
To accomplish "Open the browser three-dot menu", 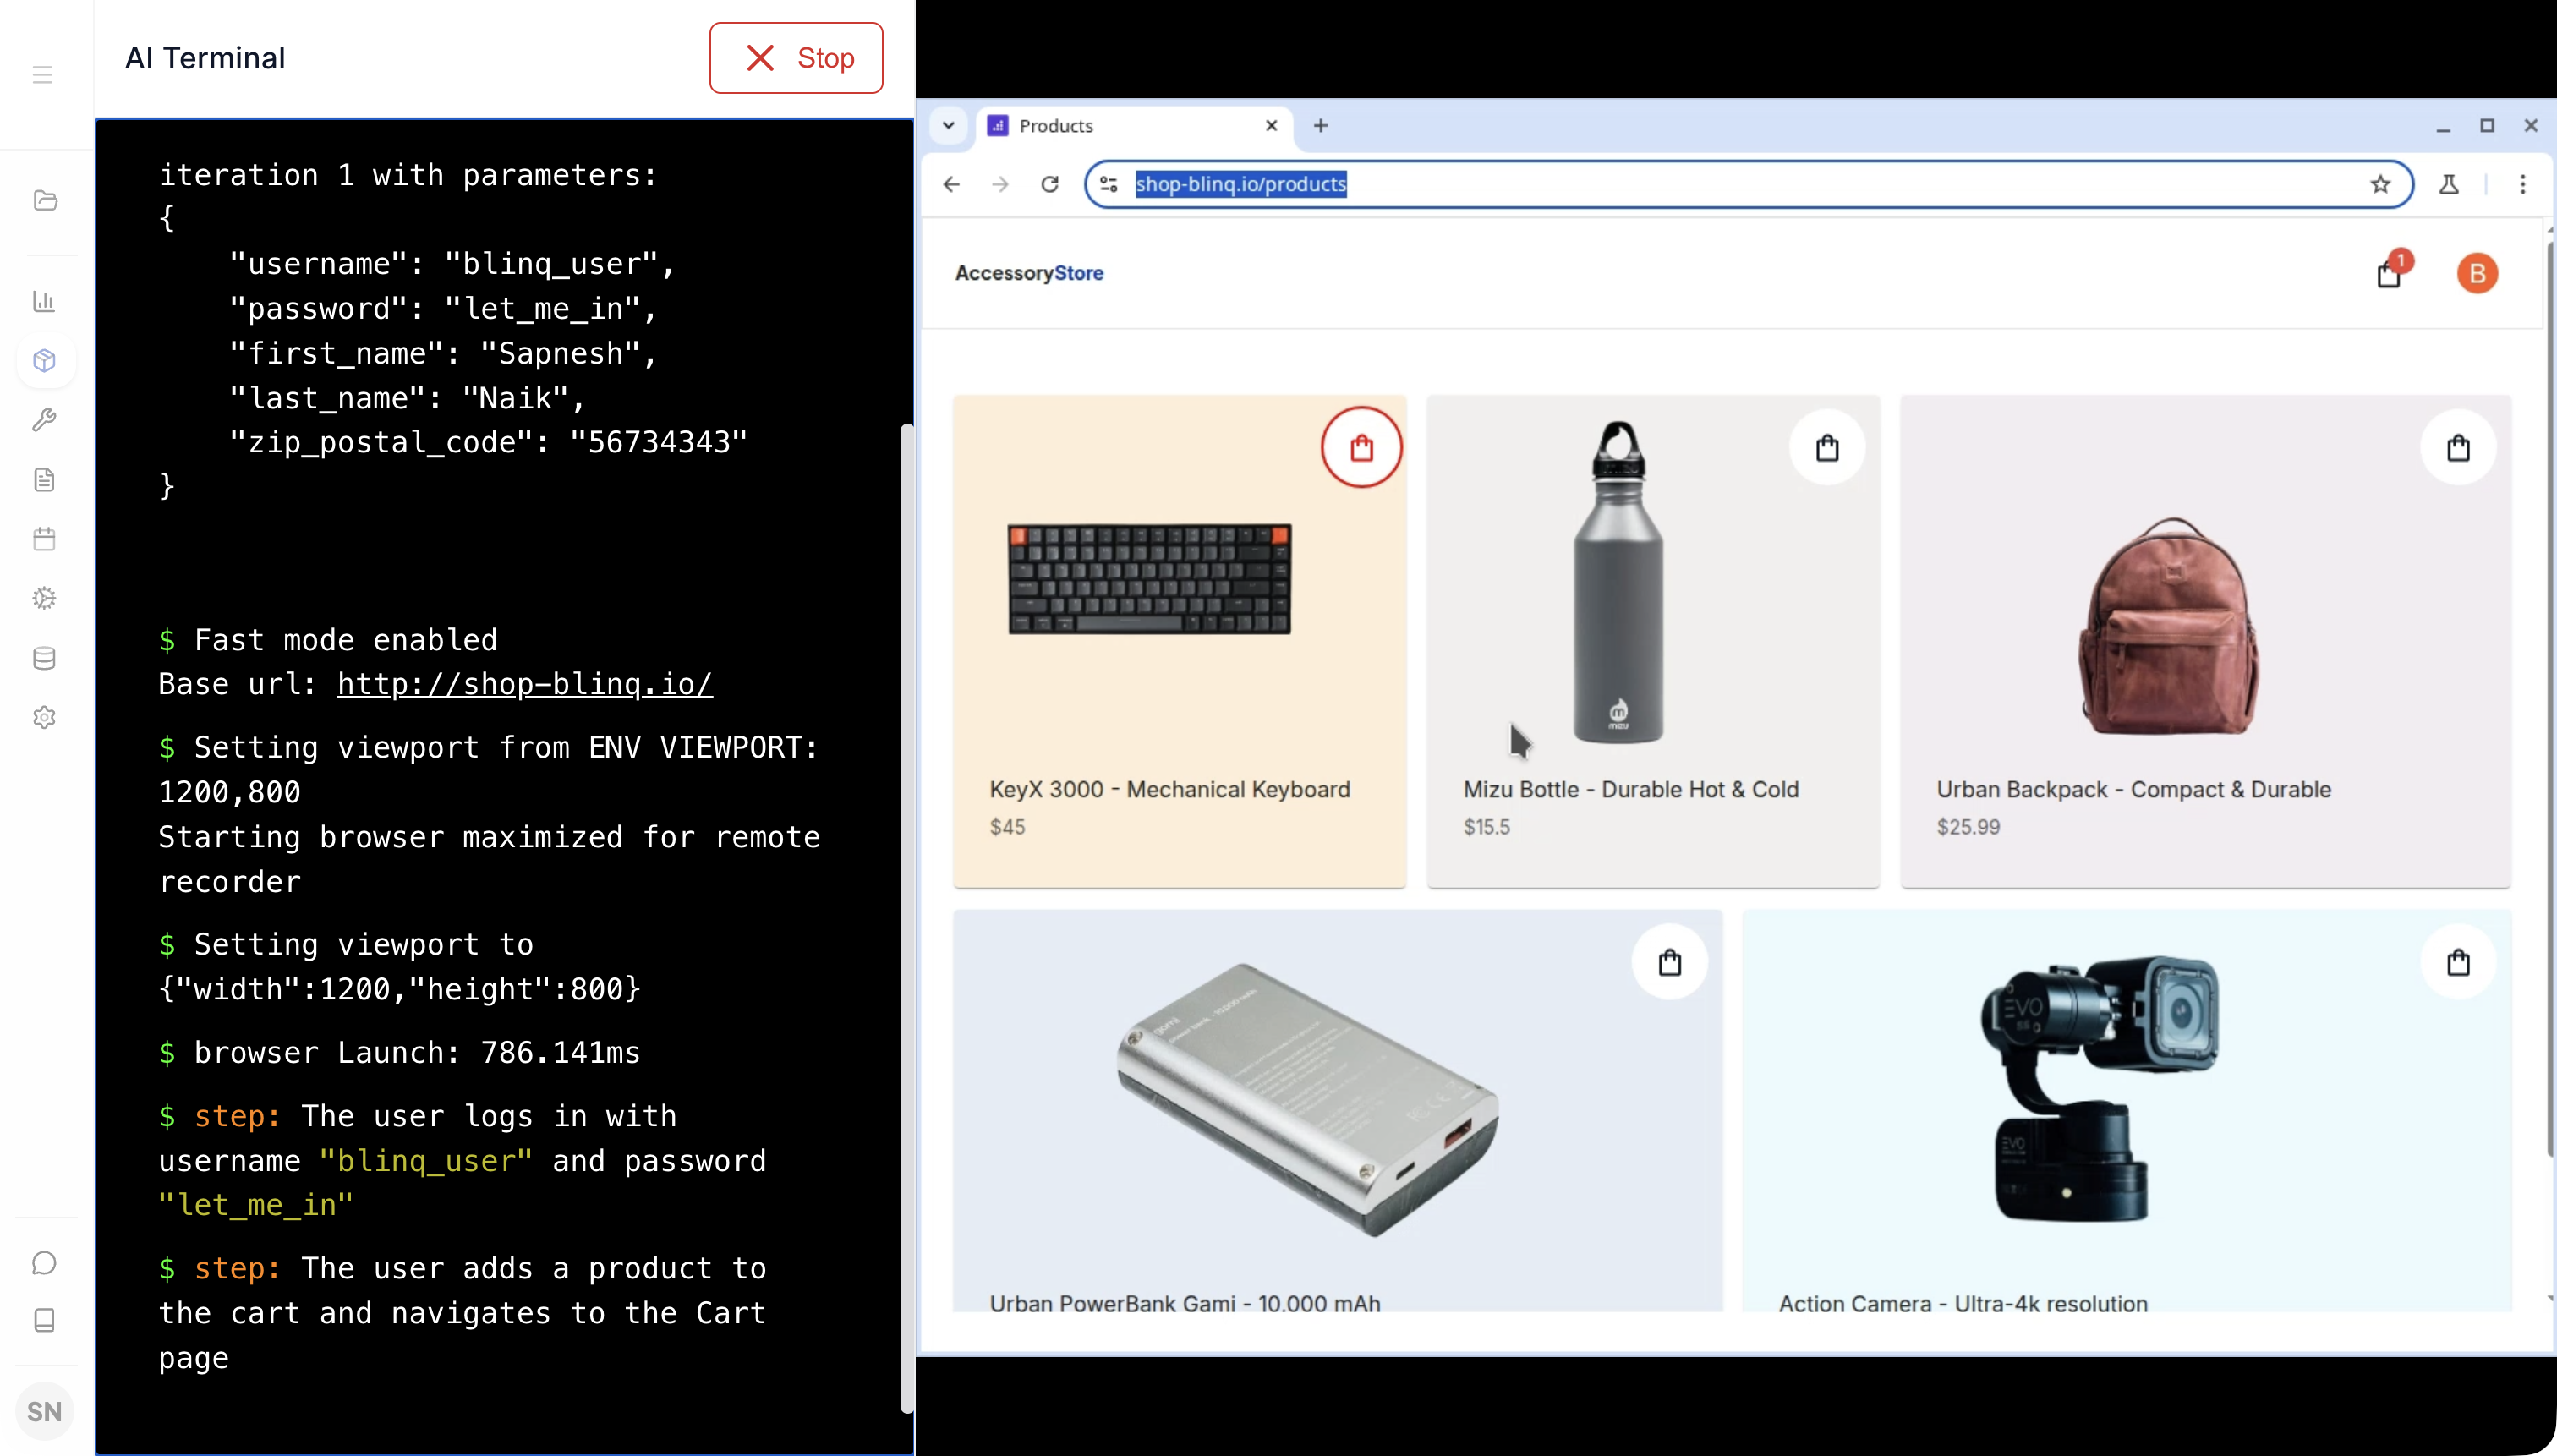I will pos(2522,184).
